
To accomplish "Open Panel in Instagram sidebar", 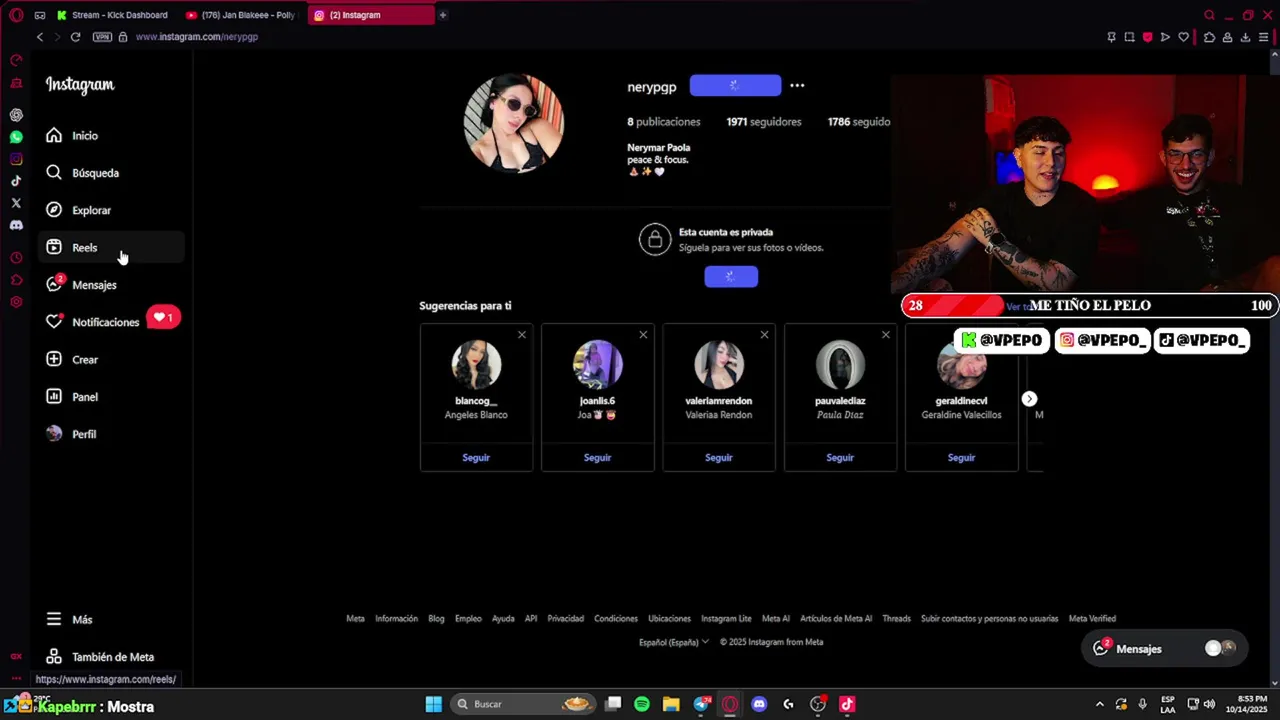I will click(111, 397).
